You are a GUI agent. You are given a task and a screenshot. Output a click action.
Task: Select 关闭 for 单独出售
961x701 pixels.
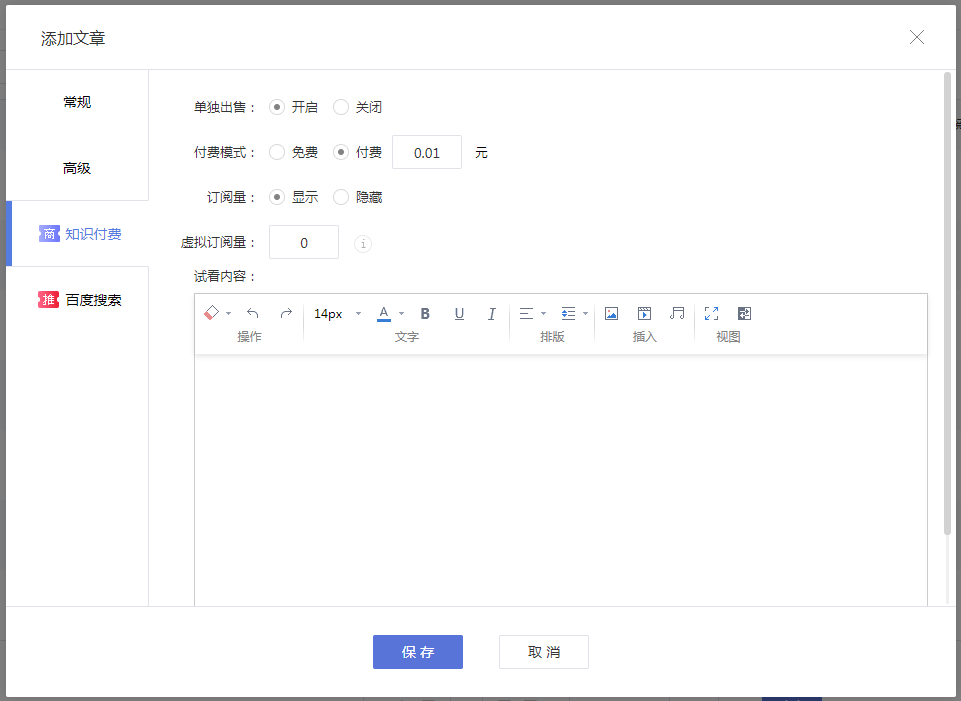pyautogui.click(x=341, y=107)
